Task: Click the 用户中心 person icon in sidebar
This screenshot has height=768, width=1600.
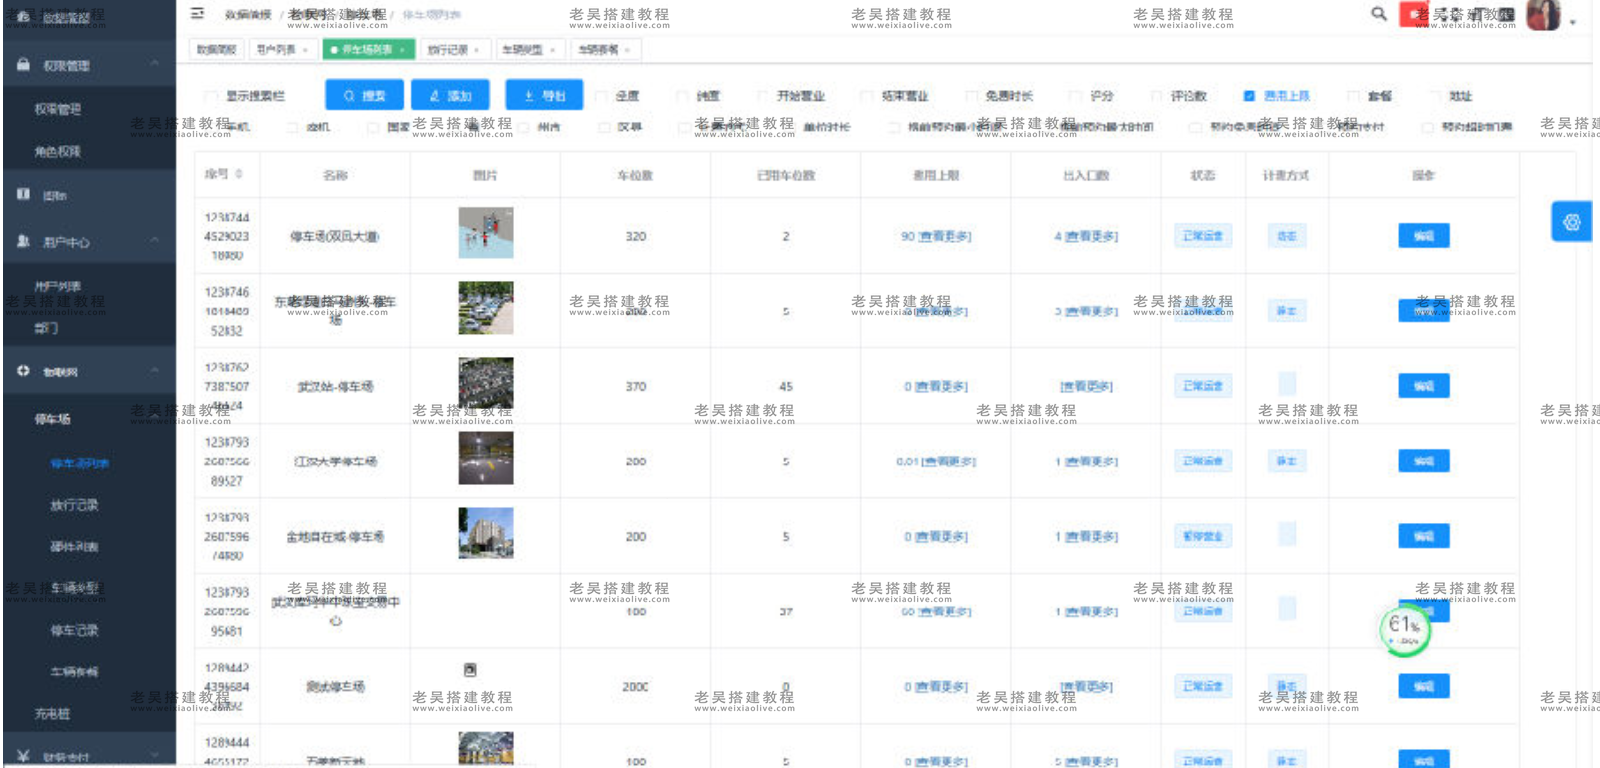Action: pos(23,241)
